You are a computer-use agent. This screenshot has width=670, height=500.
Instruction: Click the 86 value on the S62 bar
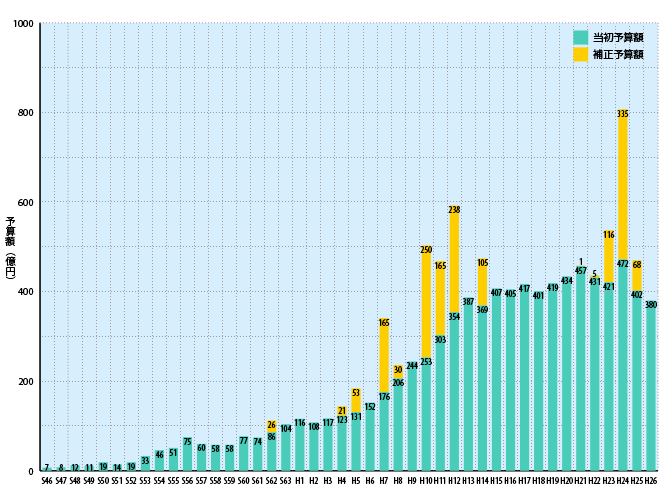271,436
